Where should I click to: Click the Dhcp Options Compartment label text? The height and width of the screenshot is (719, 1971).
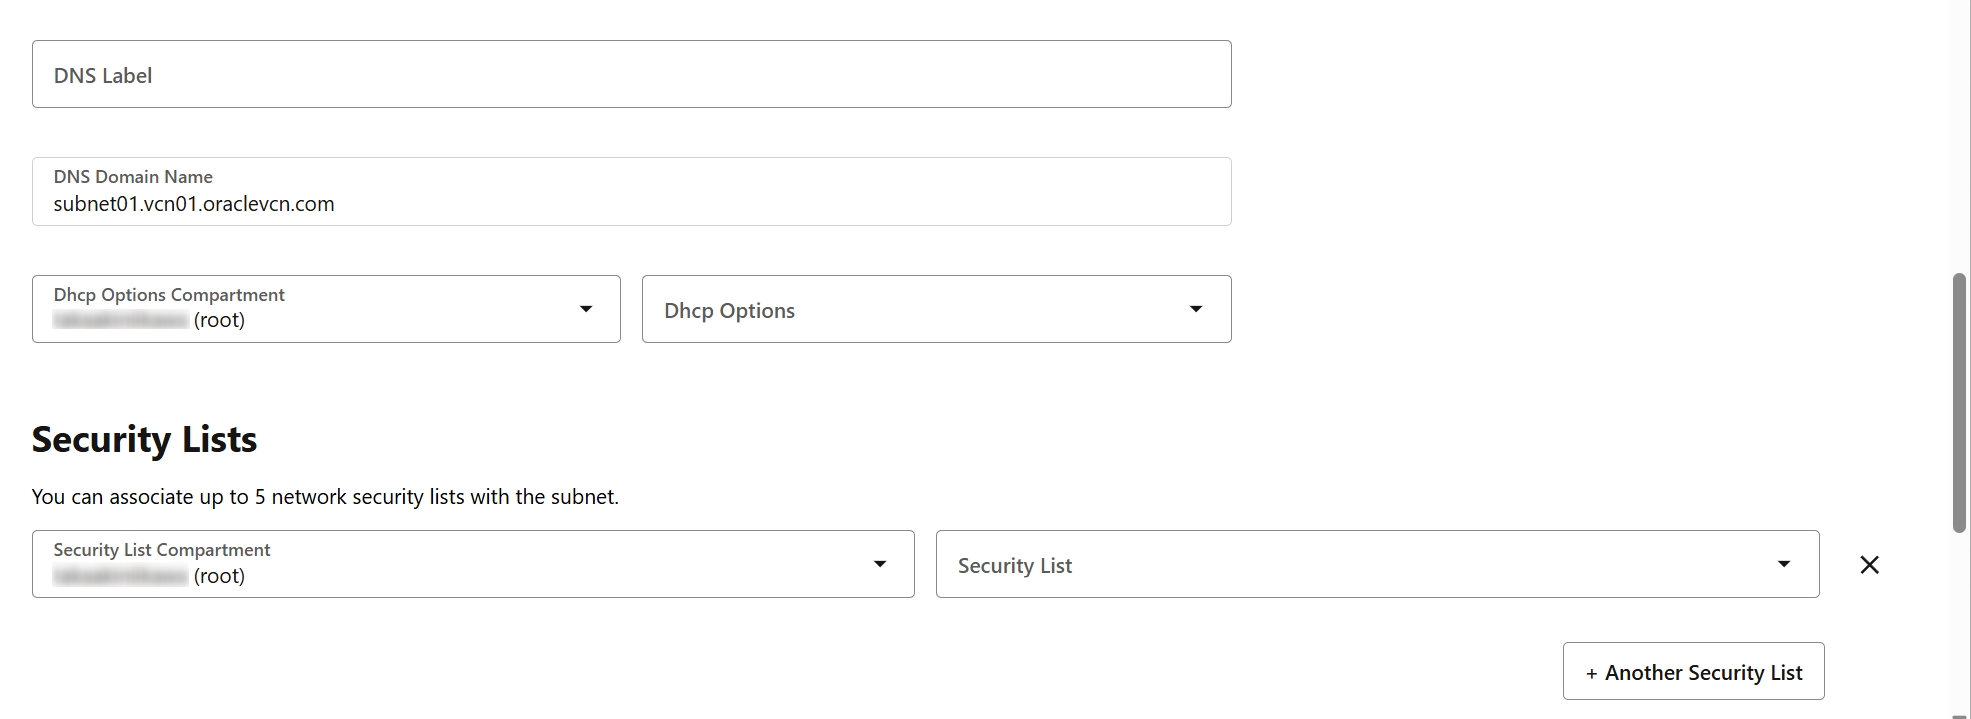[169, 295]
